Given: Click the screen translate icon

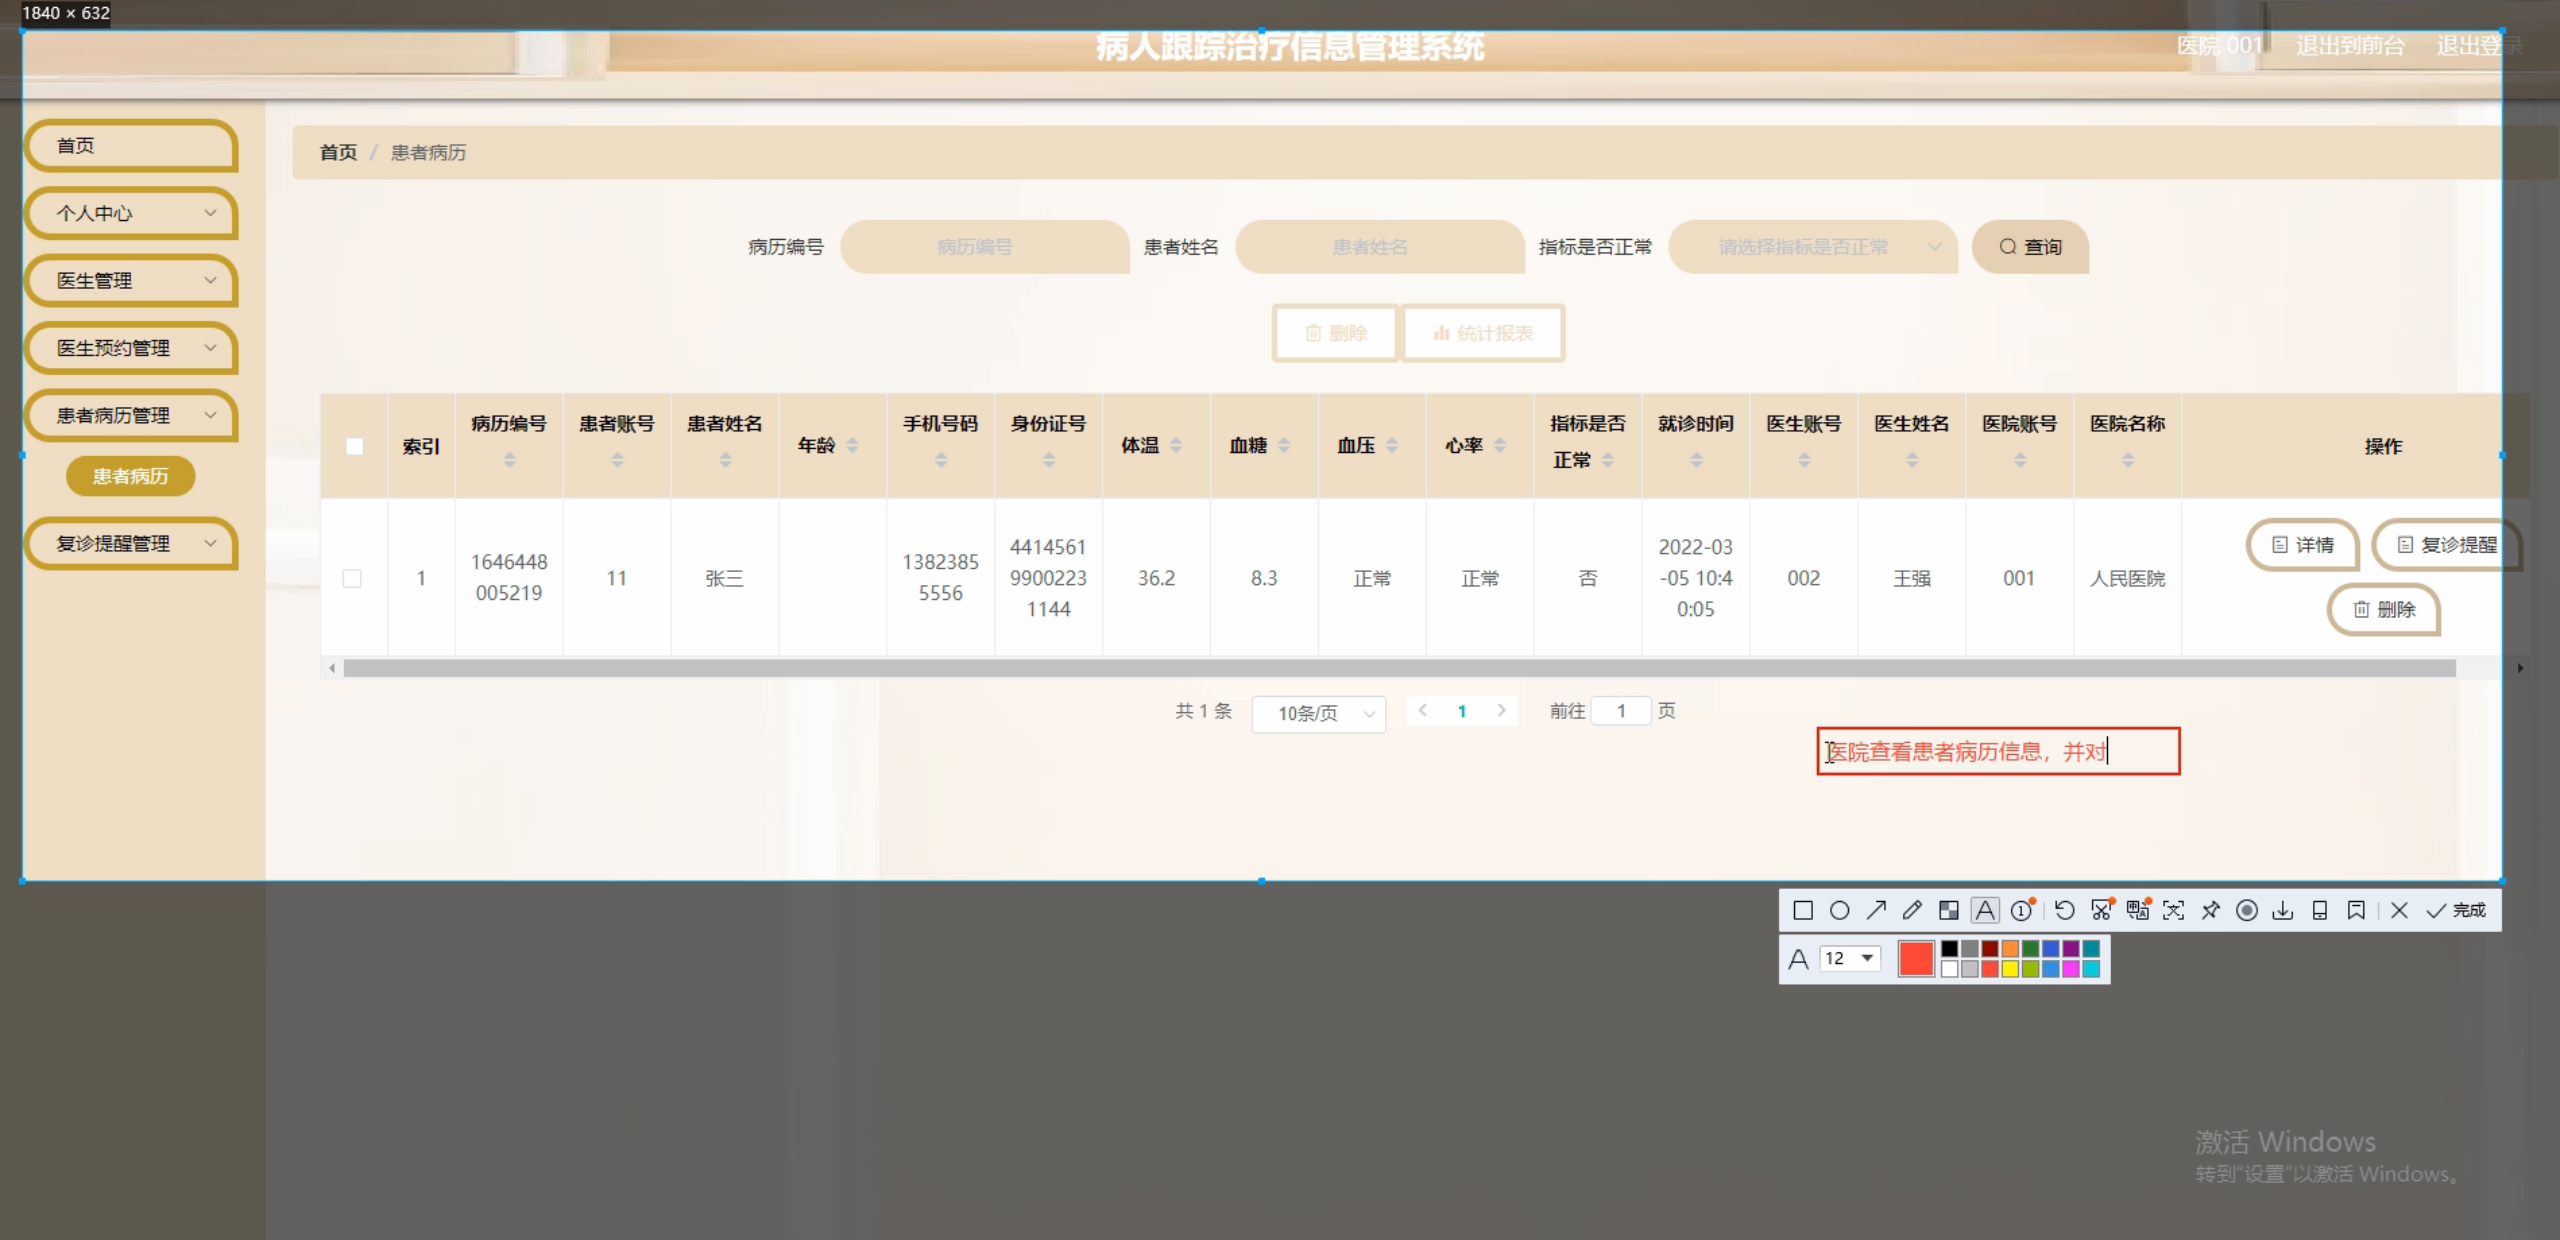Looking at the screenshot, I should coord(2137,910).
